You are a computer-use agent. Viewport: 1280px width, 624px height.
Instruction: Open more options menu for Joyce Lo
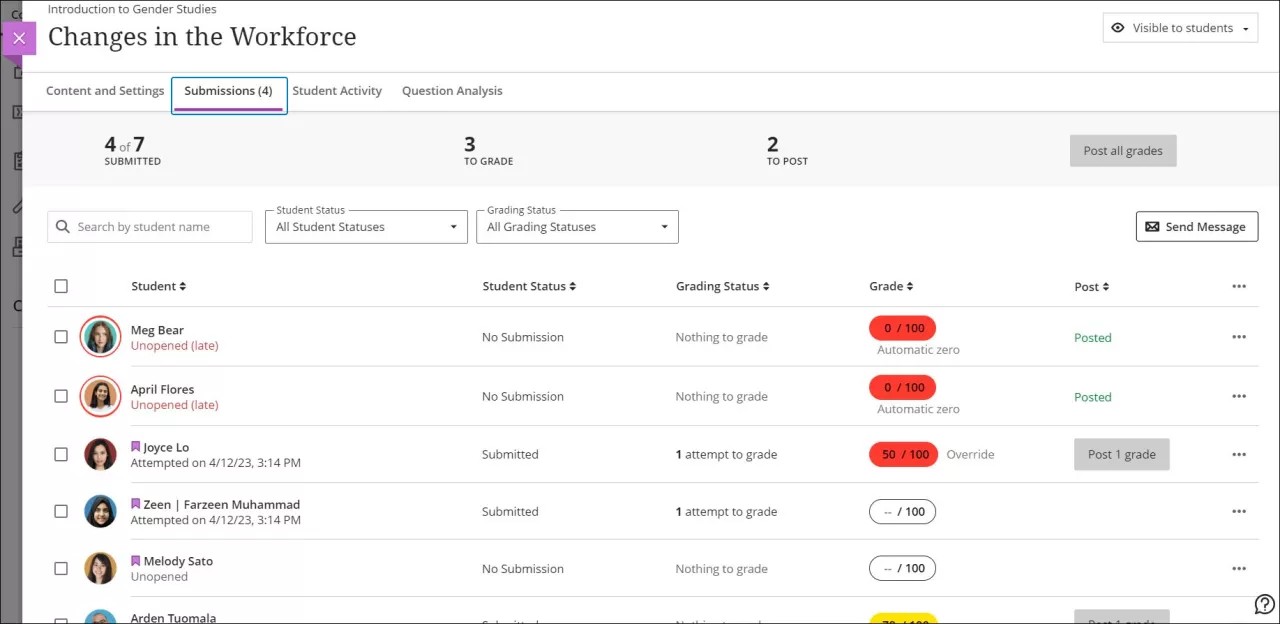[x=1239, y=454]
